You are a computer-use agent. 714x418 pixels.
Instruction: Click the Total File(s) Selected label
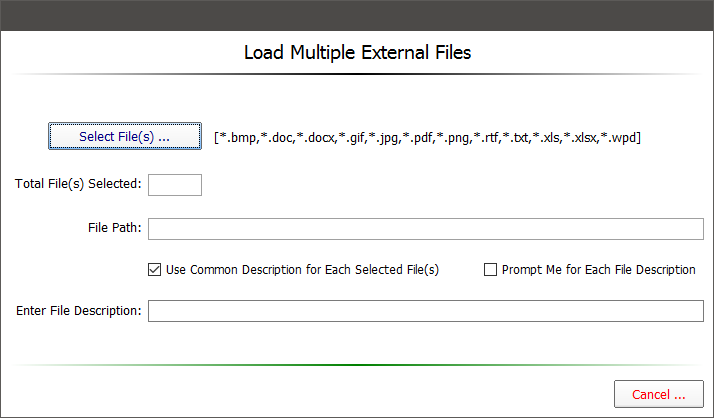click(78, 184)
